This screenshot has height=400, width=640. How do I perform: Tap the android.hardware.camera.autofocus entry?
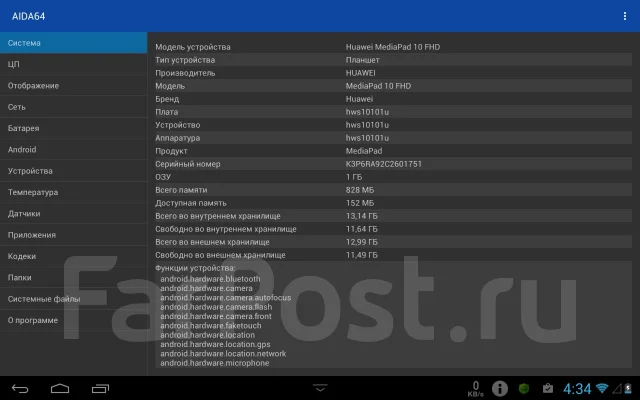[x=226, y=298]
